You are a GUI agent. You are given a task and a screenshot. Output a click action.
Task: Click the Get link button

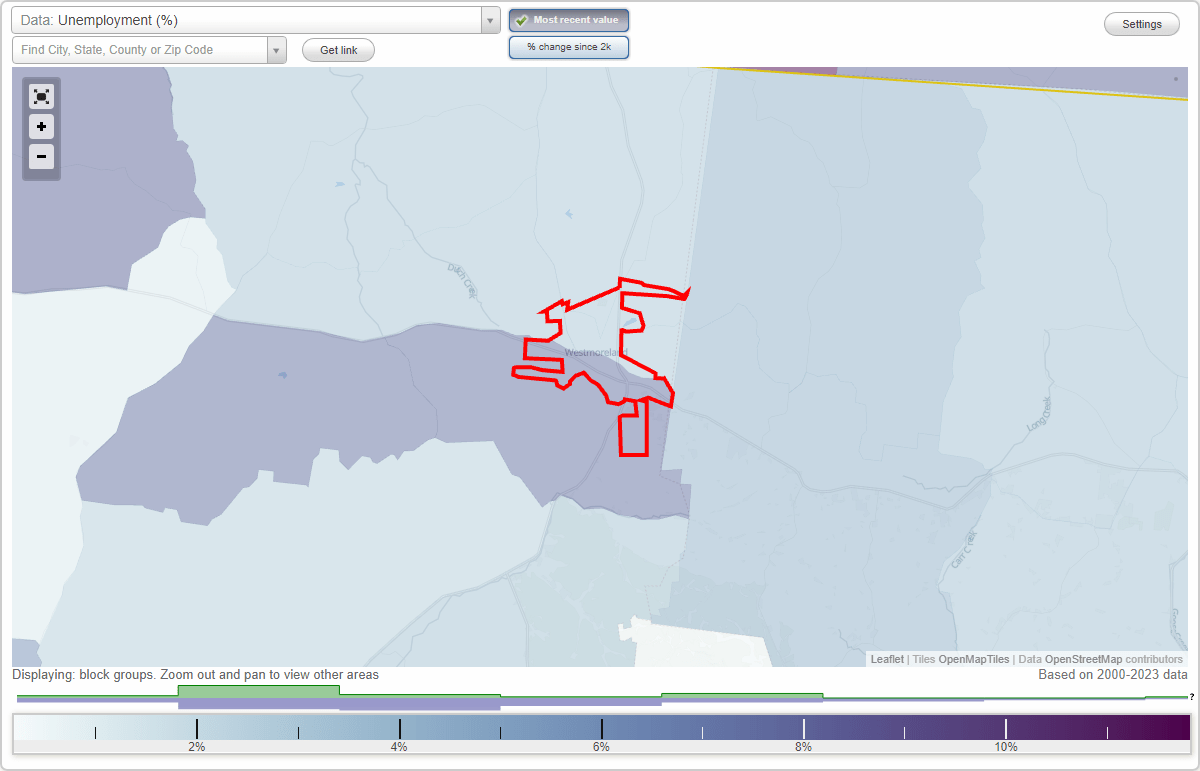tap(338, 50)
